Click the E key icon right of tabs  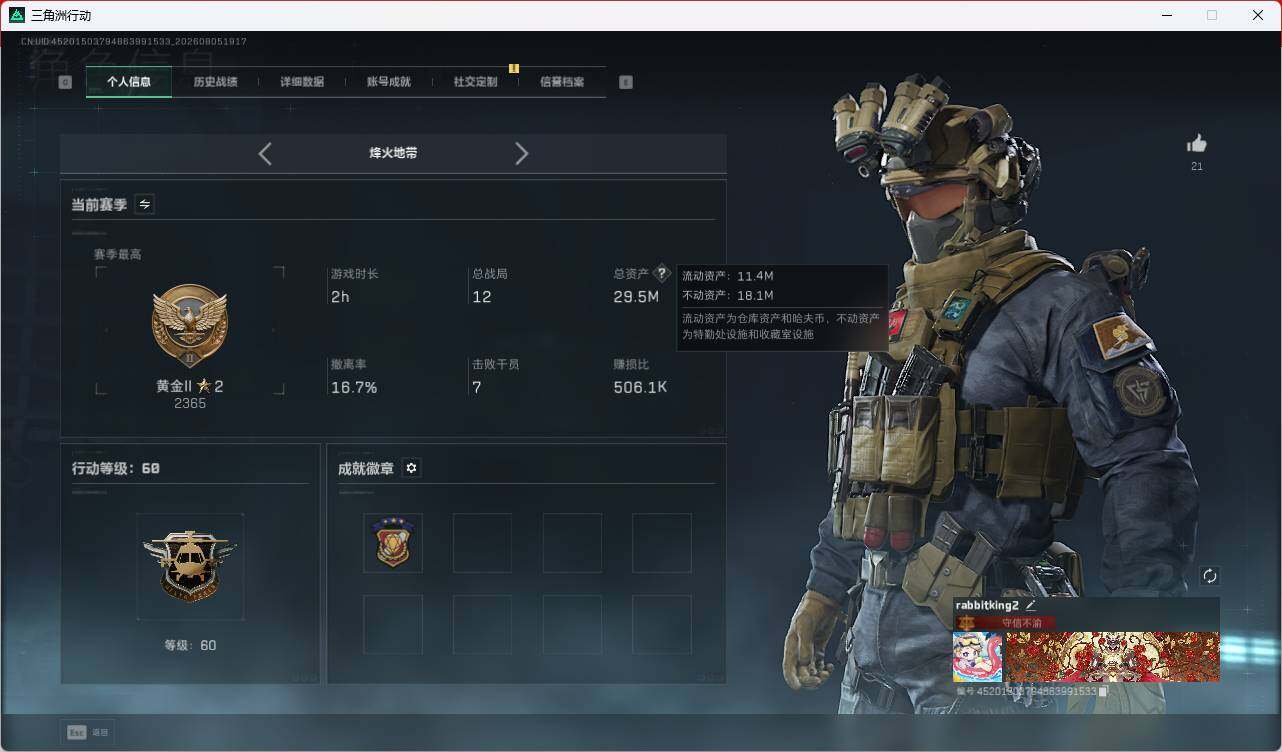[626, 82]
